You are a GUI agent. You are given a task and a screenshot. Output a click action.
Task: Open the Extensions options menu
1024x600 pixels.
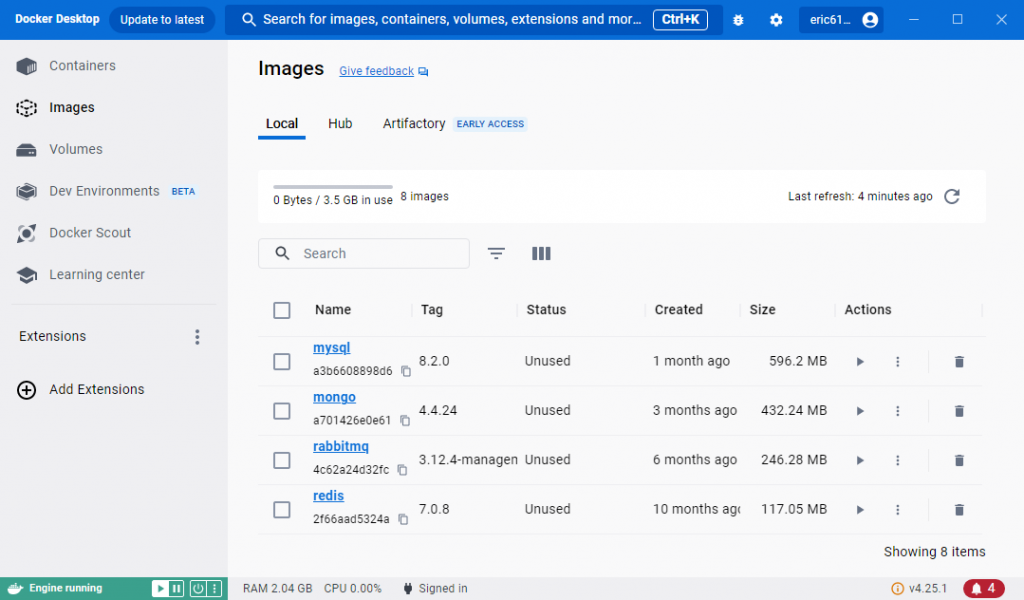pyautogui.click(x=197, y=337)
